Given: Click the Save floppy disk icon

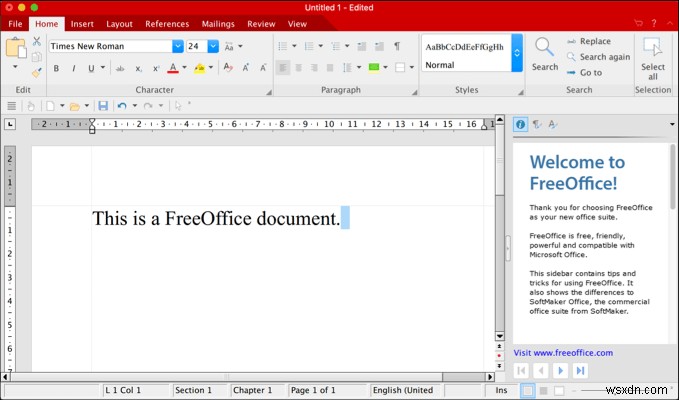Looking at the screenshot, I should coord(103,106).
